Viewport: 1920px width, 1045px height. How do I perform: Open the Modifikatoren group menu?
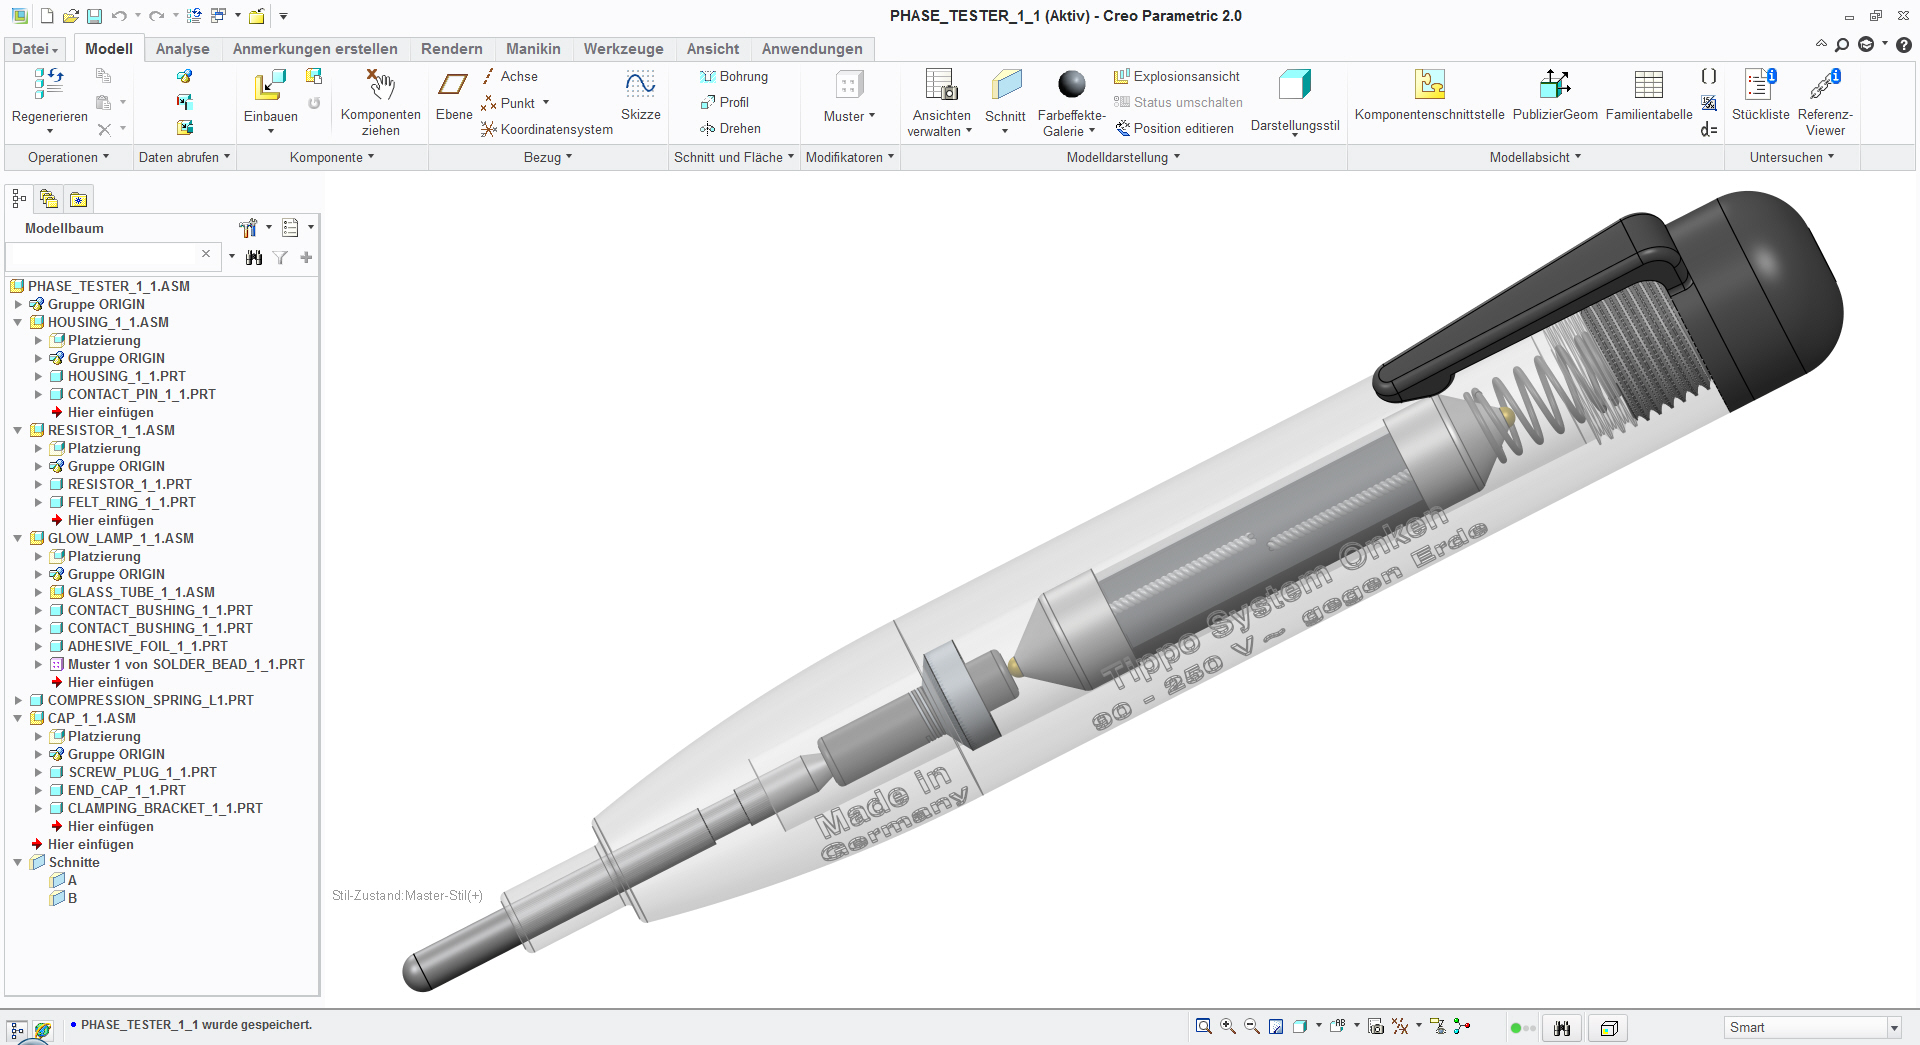point(850,157)
